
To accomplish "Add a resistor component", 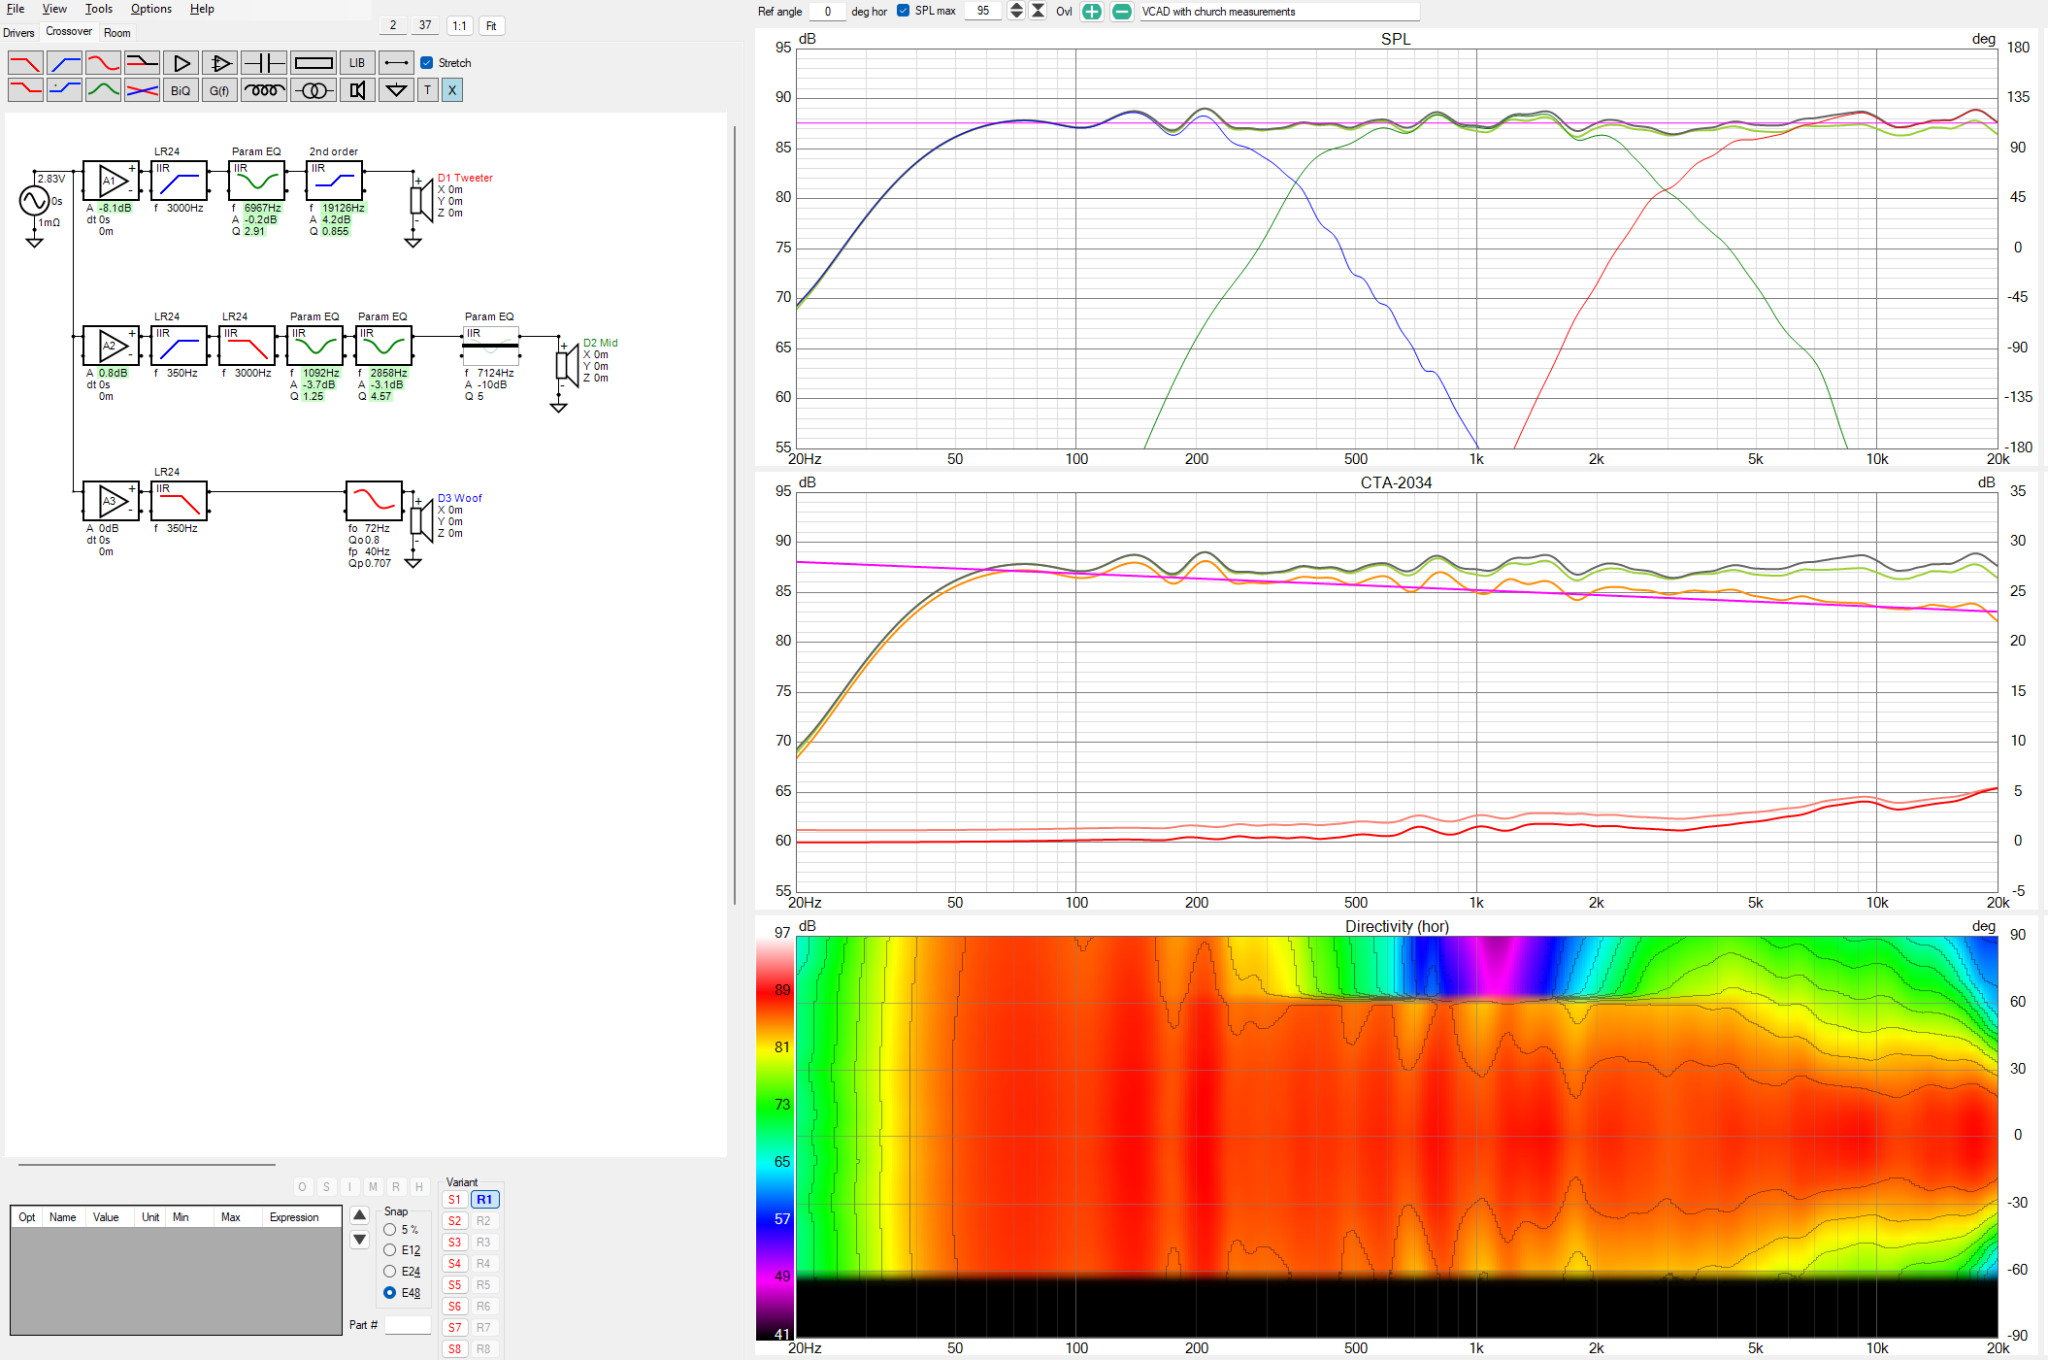I will (x=313, y=63).
